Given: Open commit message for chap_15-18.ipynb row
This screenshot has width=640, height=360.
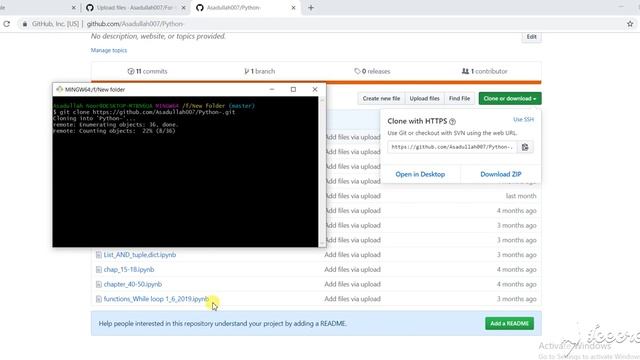Looking at the screenshot, I should point(352,269).
